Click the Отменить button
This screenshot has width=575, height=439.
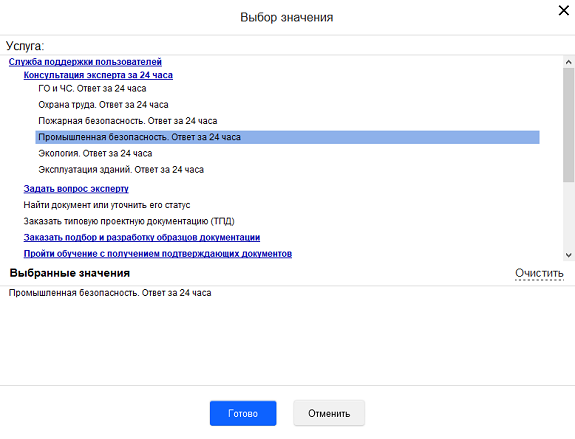click(329, 413)
